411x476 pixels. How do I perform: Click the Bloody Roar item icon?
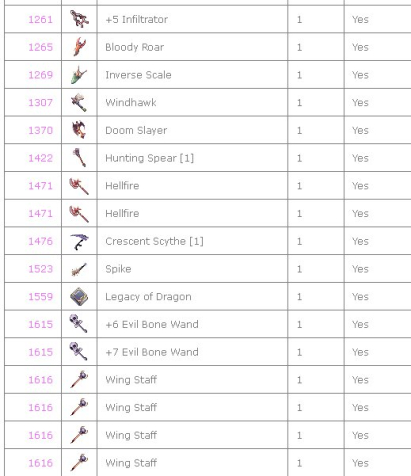[79, 47]
